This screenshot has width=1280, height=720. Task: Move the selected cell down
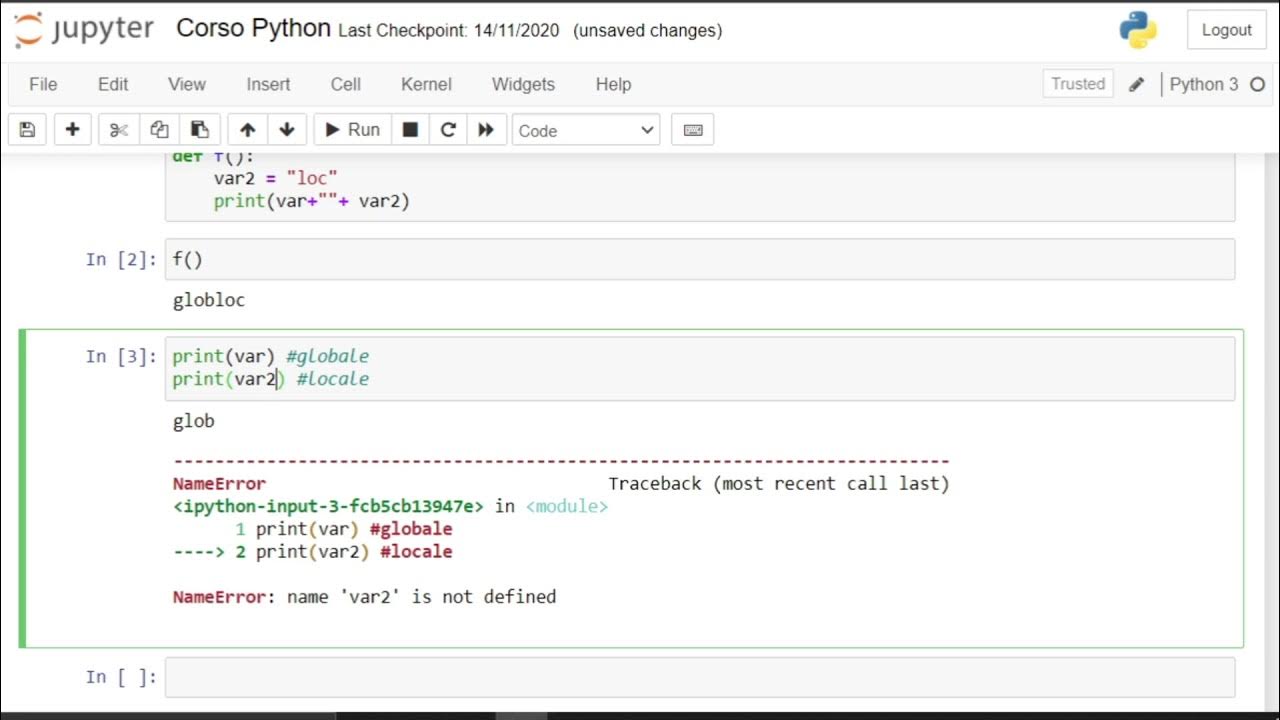287,130
